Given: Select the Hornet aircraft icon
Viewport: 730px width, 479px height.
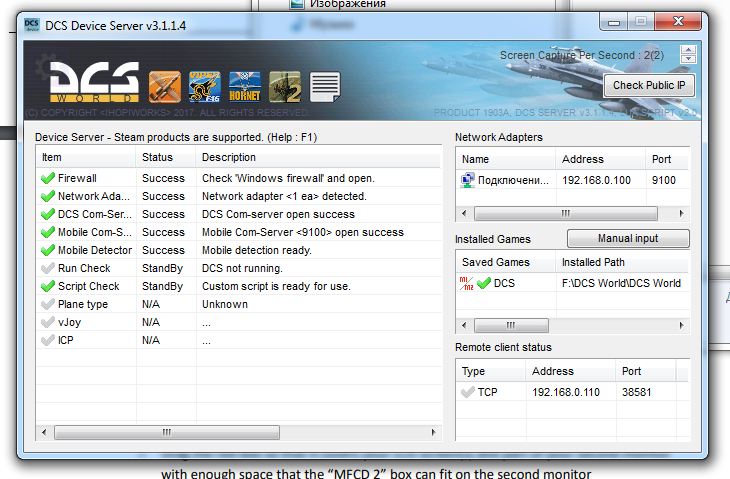Looking at the screenshot, I should click(x=245, y=87).
